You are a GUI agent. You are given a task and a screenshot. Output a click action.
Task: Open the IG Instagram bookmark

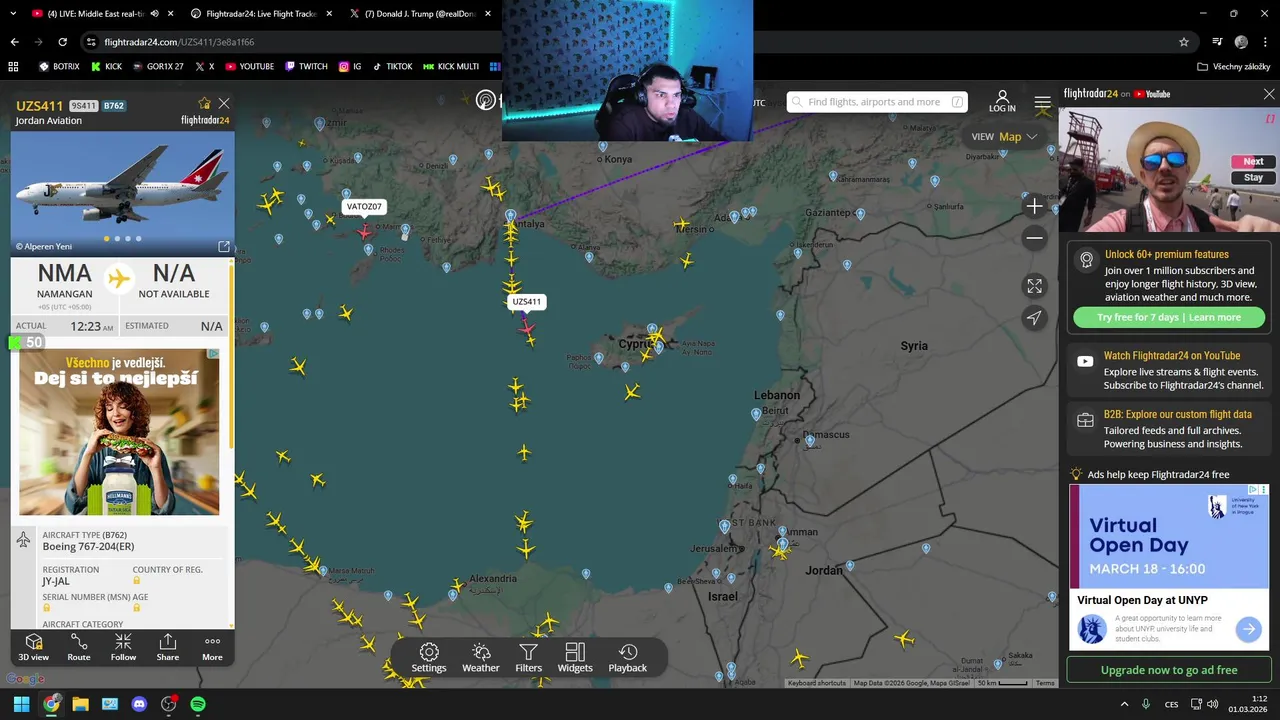(x=350, y=66)
